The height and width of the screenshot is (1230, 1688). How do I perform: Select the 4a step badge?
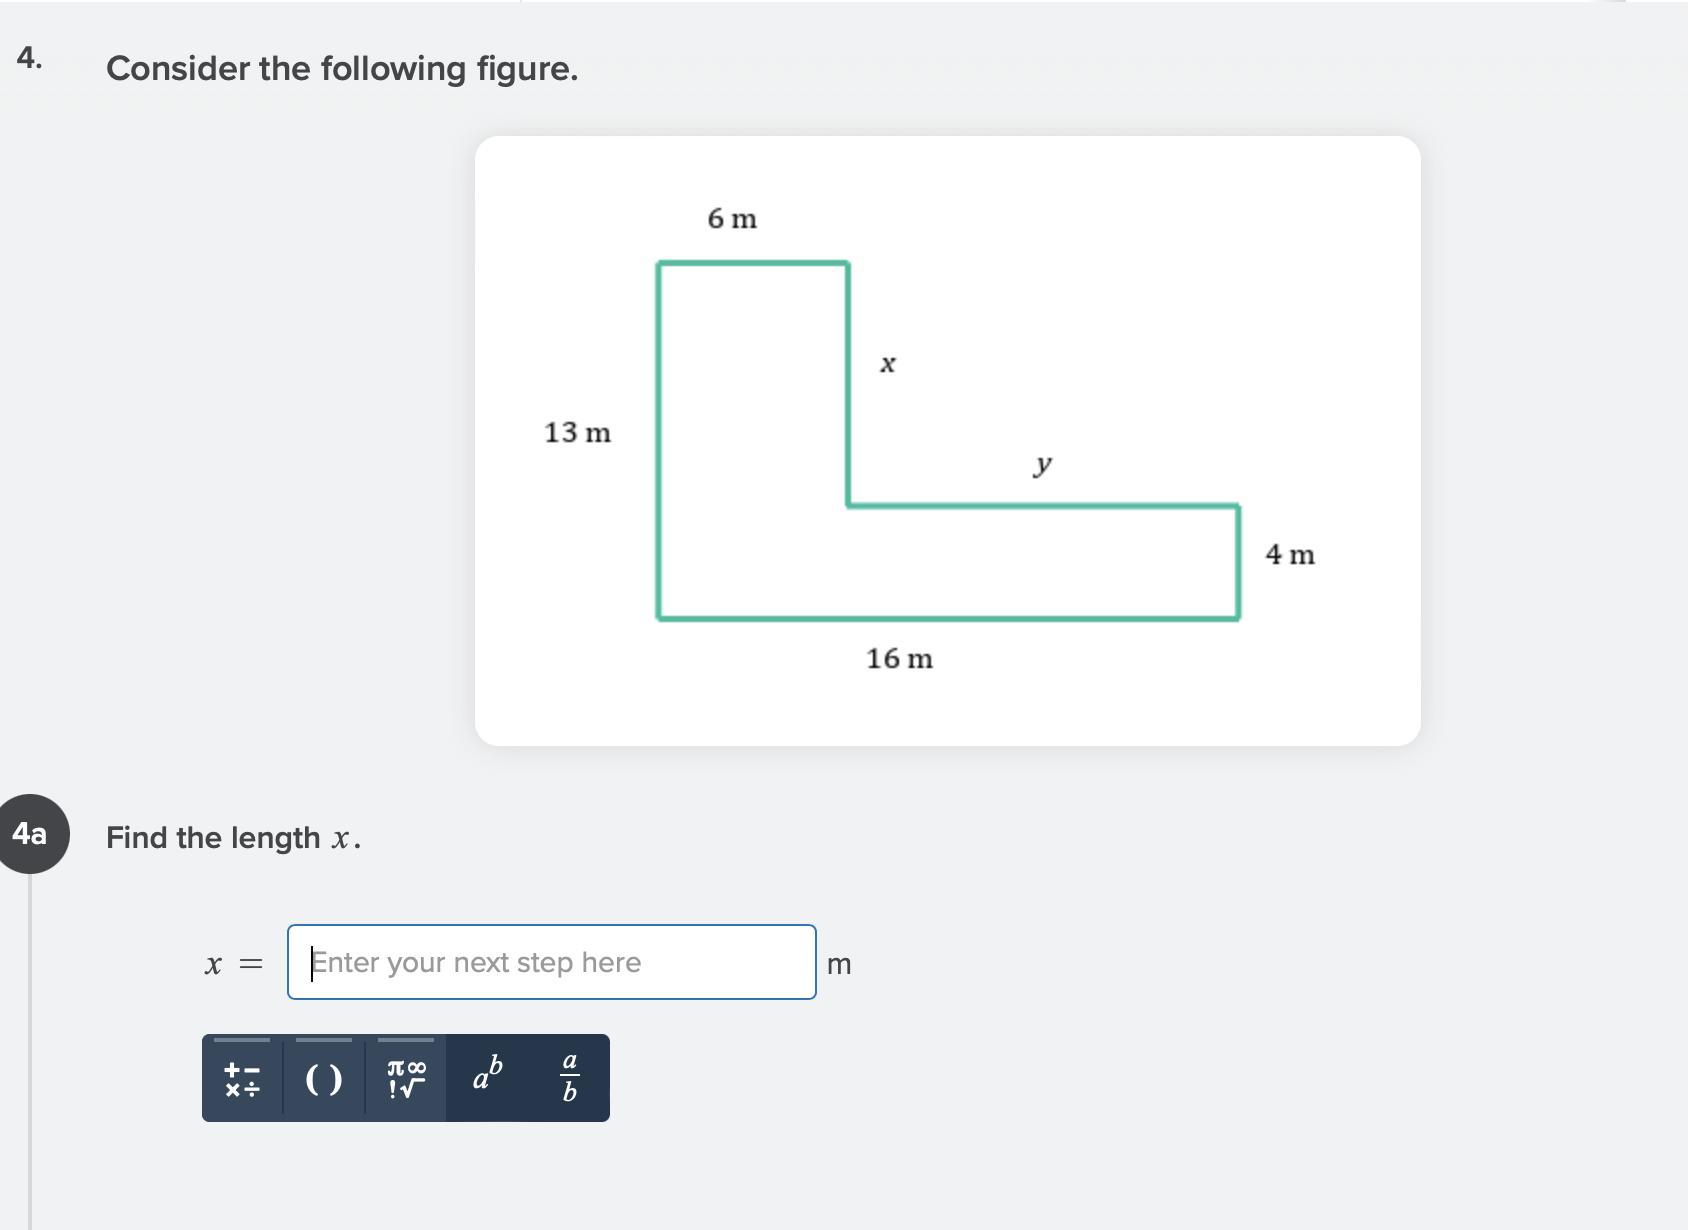click(31, 833)
